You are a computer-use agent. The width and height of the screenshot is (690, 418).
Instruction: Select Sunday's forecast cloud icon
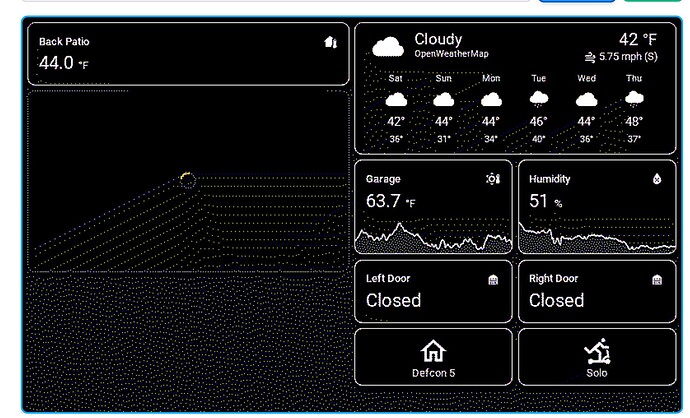coord(444,100)
